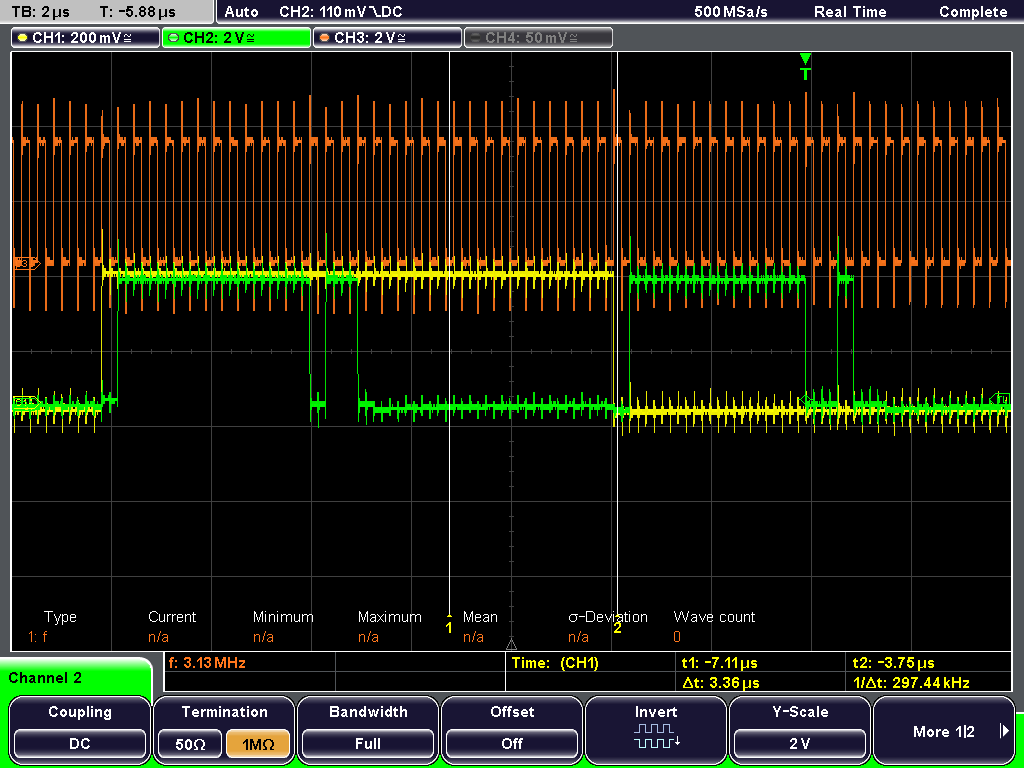Screen dimensions: 1024x768
Task: Click the yellow CH1 ground level marker
Action: click(x=24, y=402)
